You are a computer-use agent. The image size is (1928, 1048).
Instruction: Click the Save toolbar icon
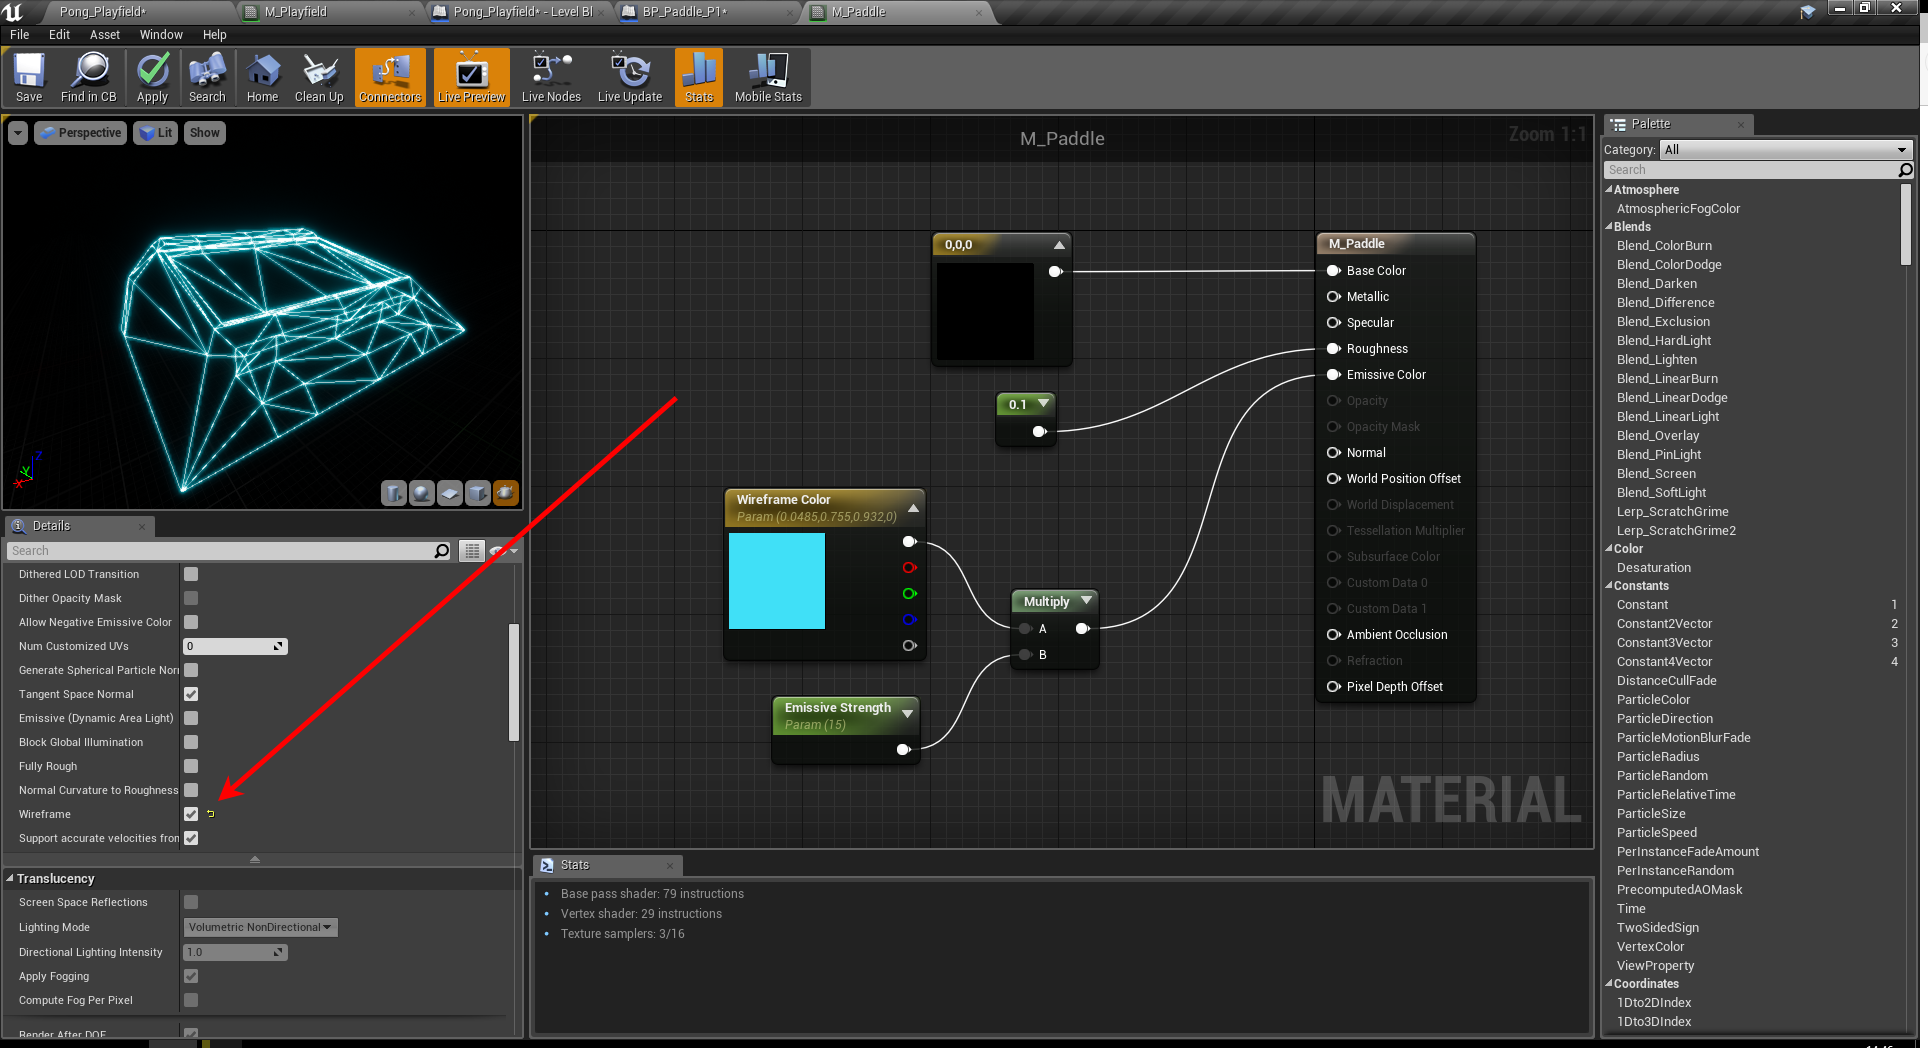coord(29,78)
